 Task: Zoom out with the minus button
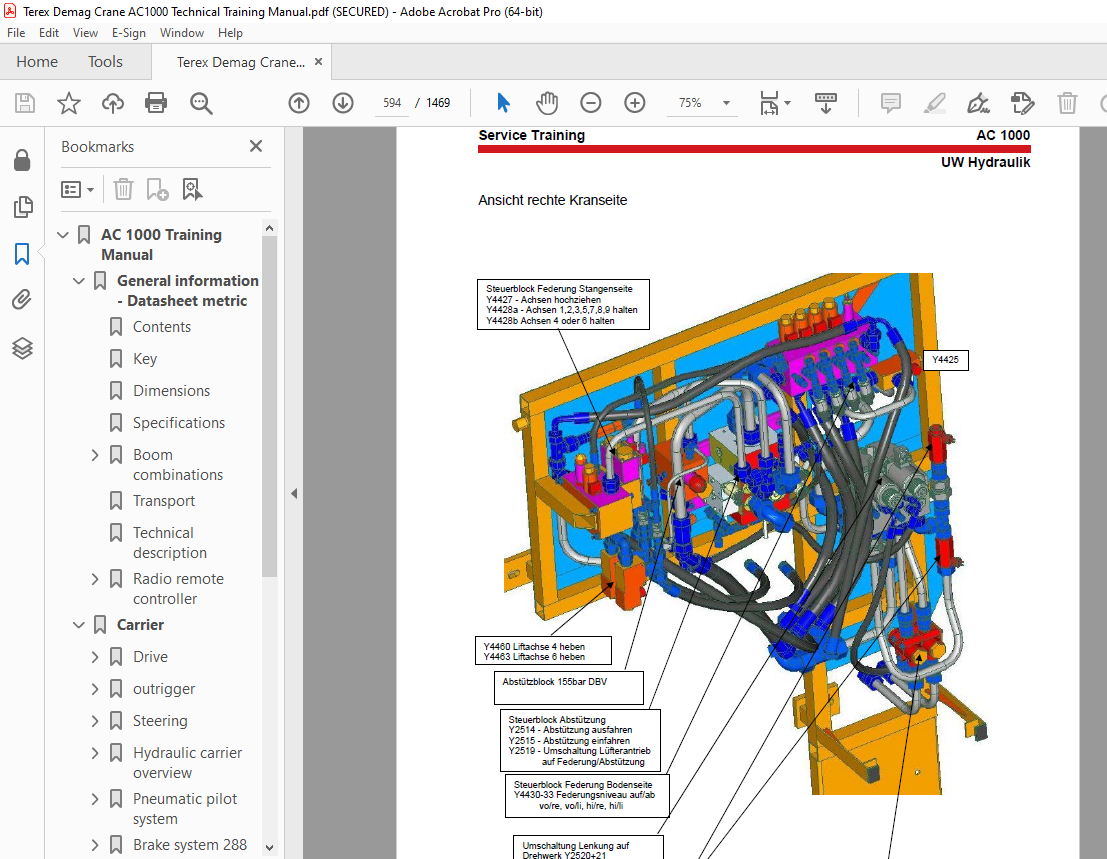click(590, 103)
